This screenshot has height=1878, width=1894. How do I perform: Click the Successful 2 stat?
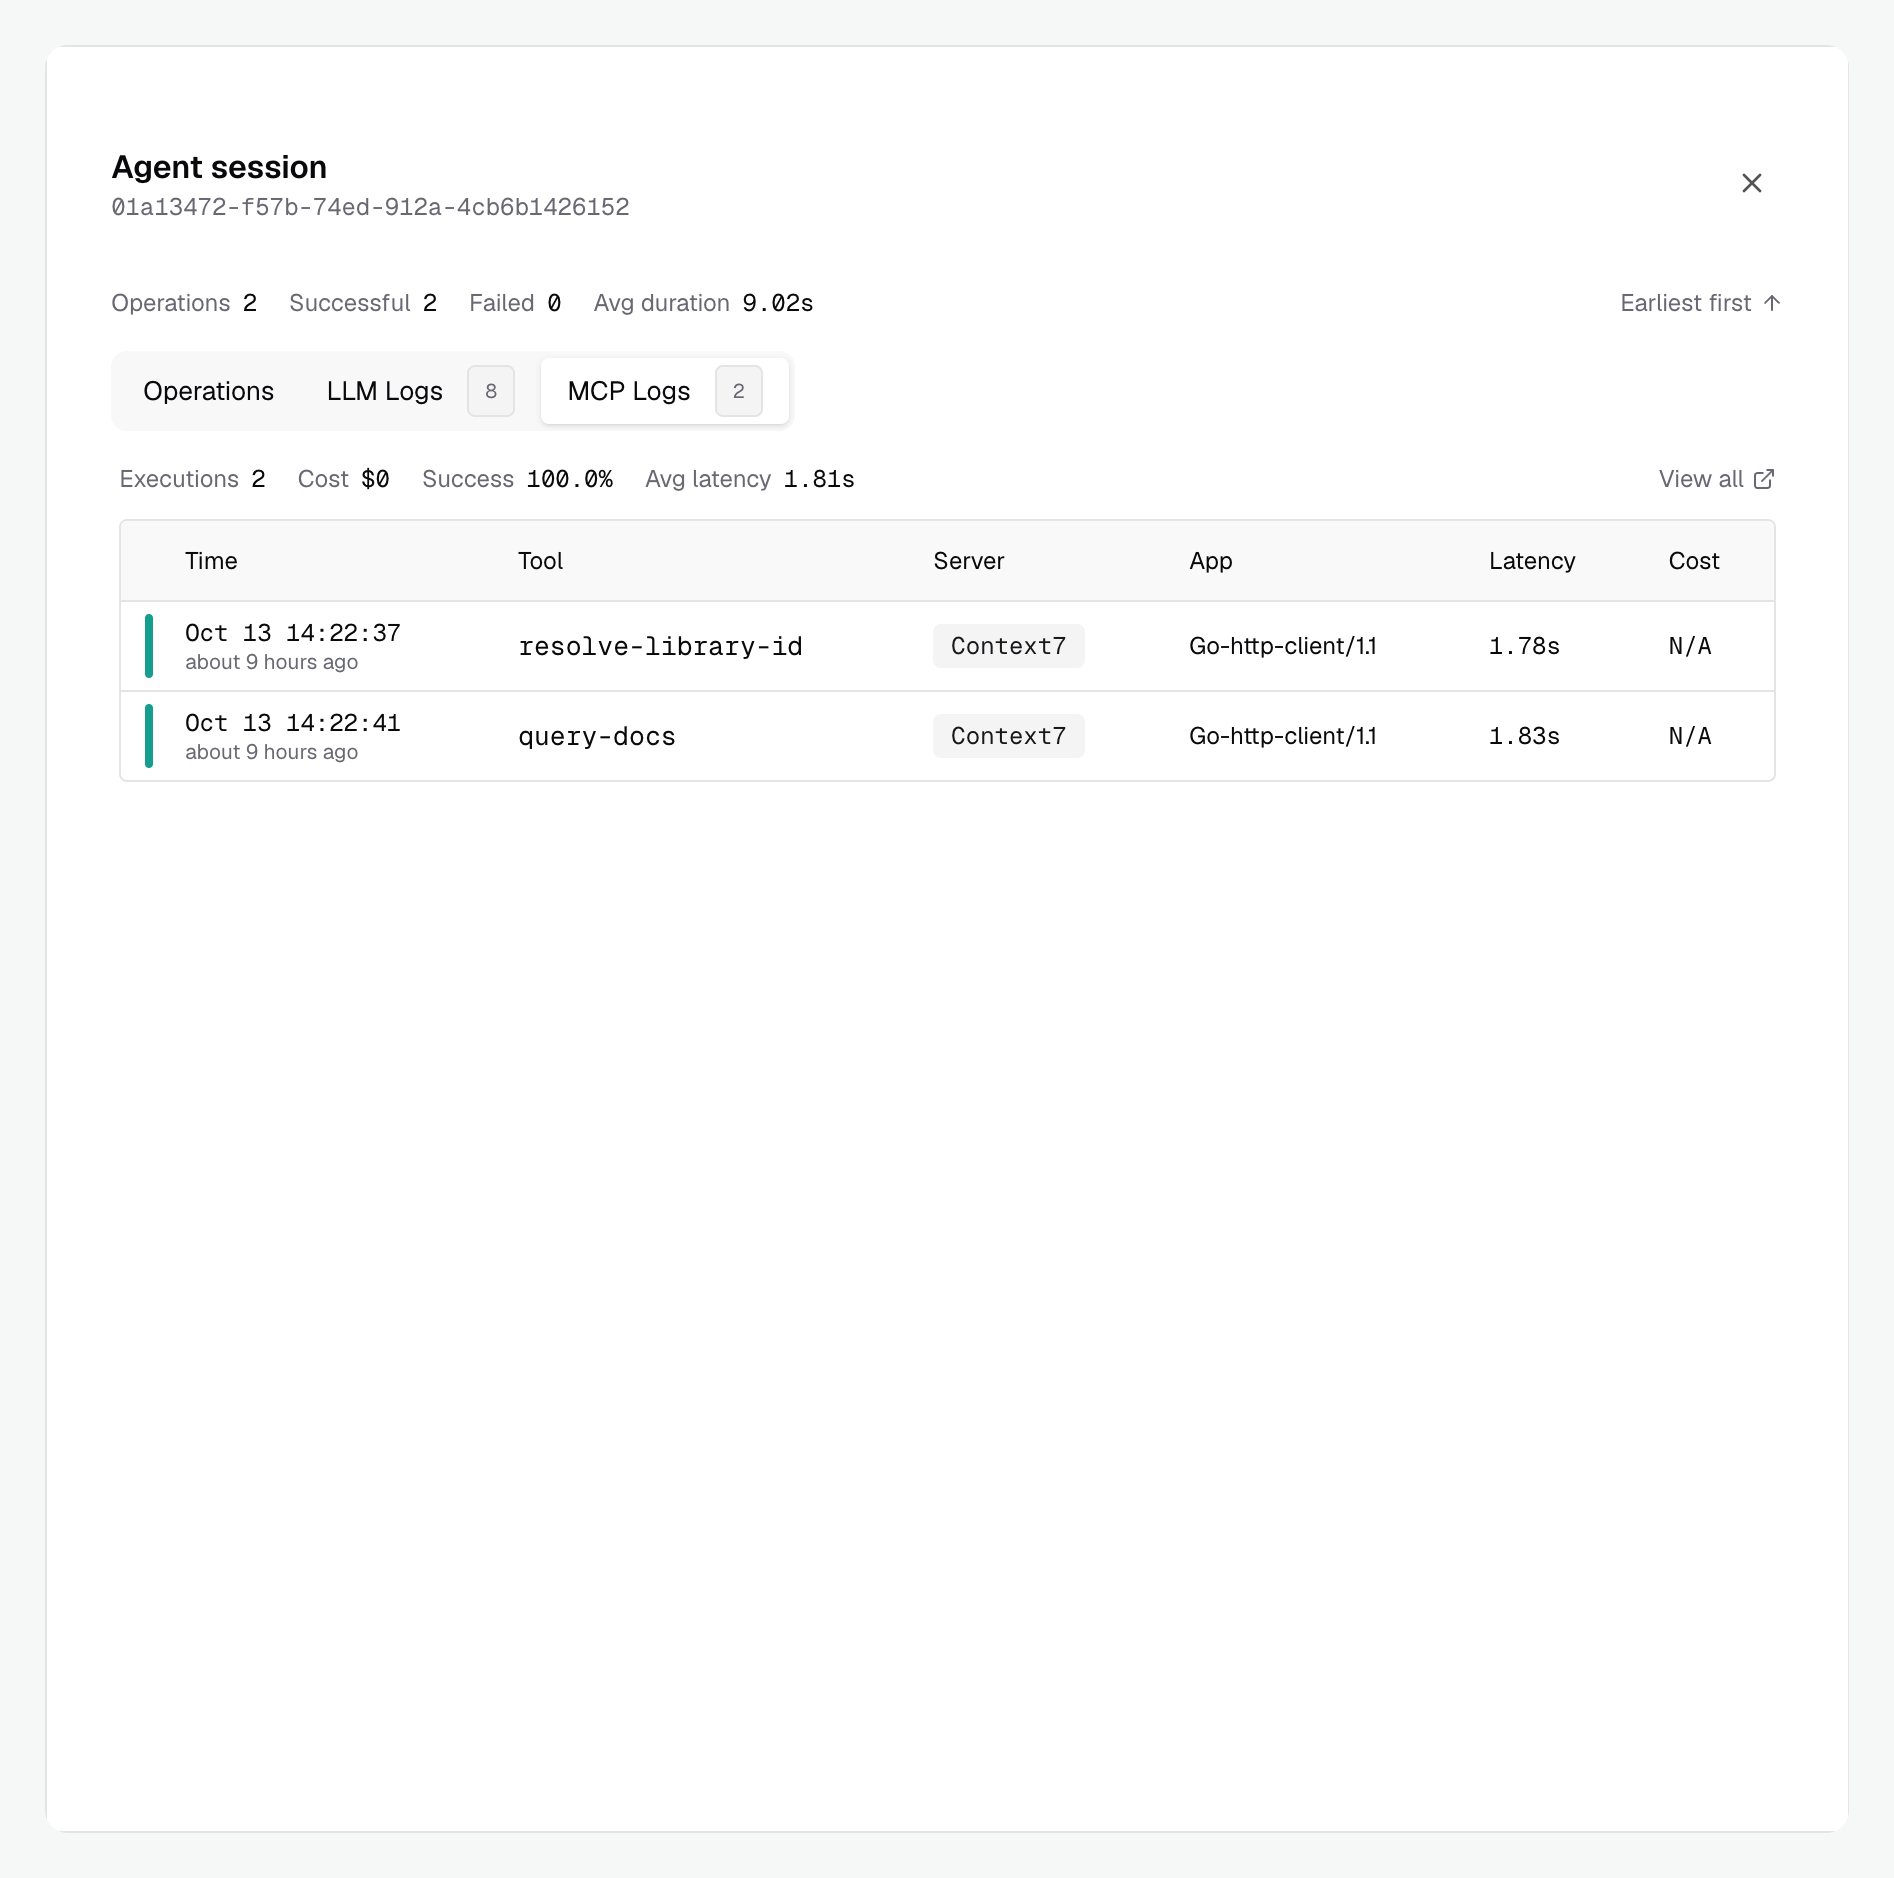[363, 303]
